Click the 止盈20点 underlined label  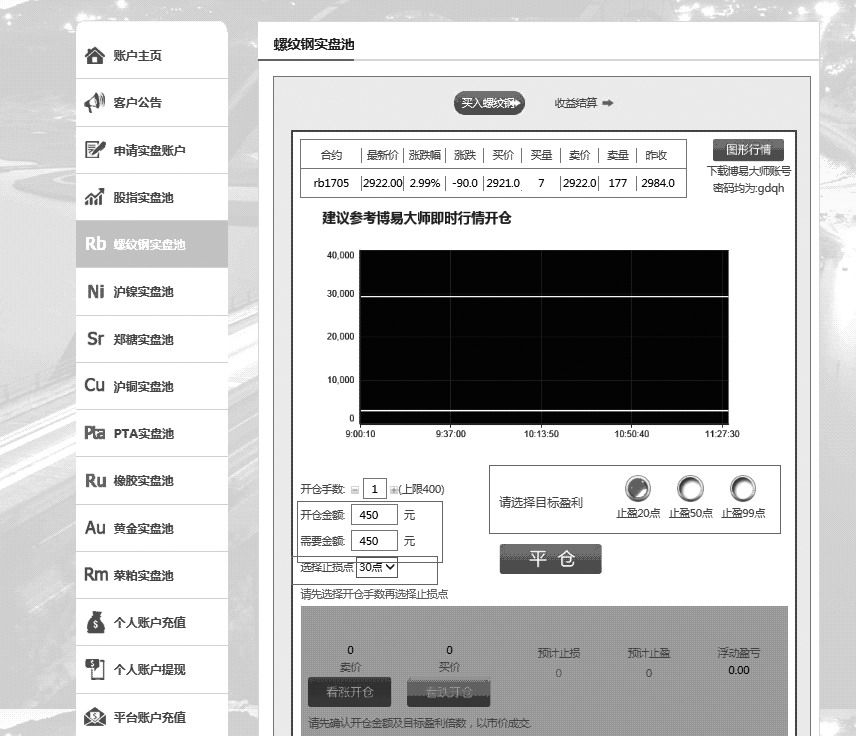click(x=638, y=513)
